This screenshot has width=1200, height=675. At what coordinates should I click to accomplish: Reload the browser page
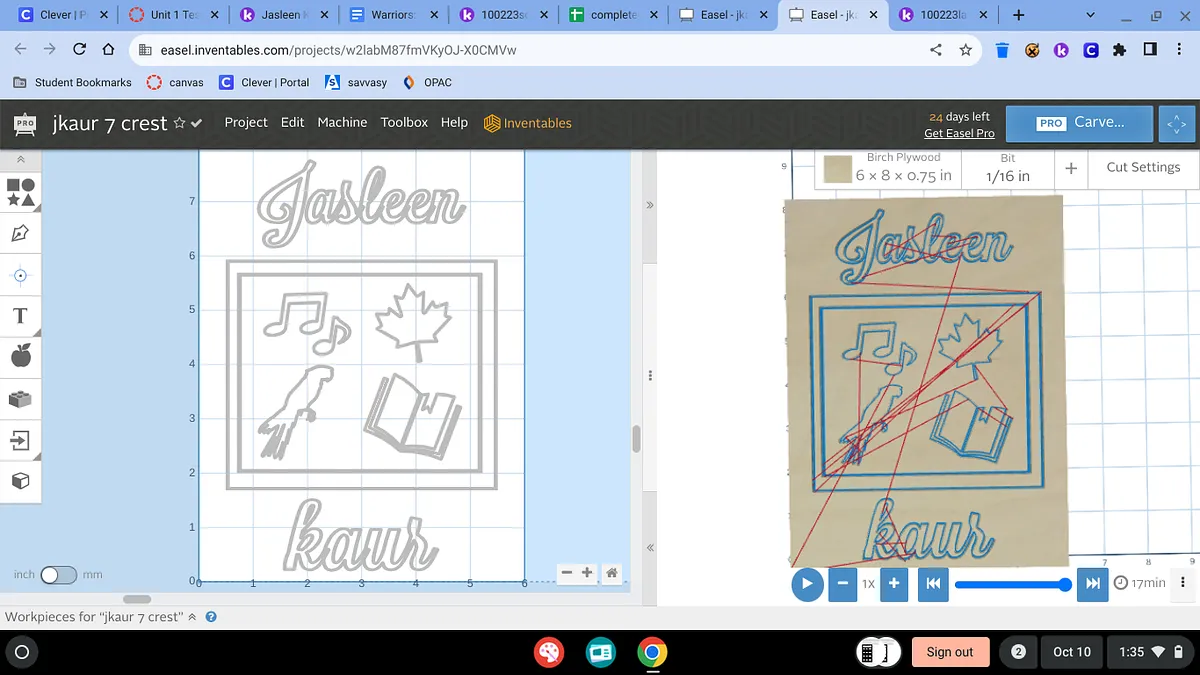click(x=80, y=50)
